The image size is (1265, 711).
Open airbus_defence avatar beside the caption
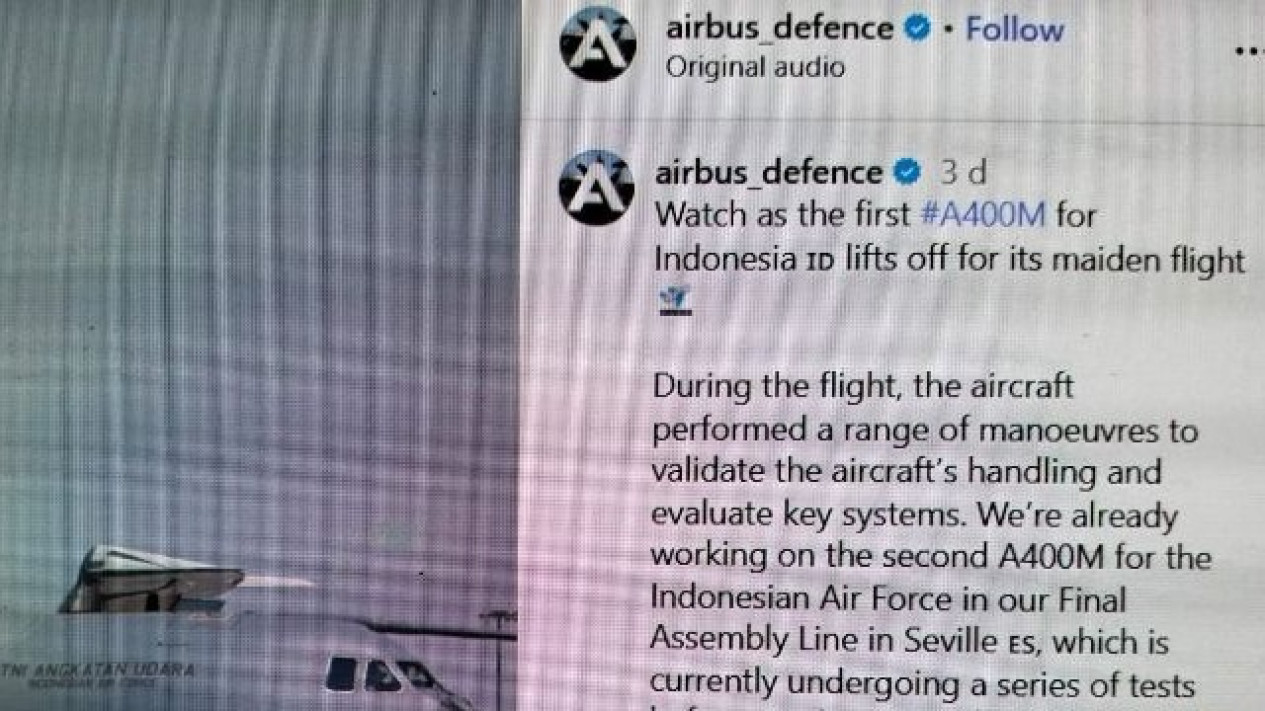[596, 187]
